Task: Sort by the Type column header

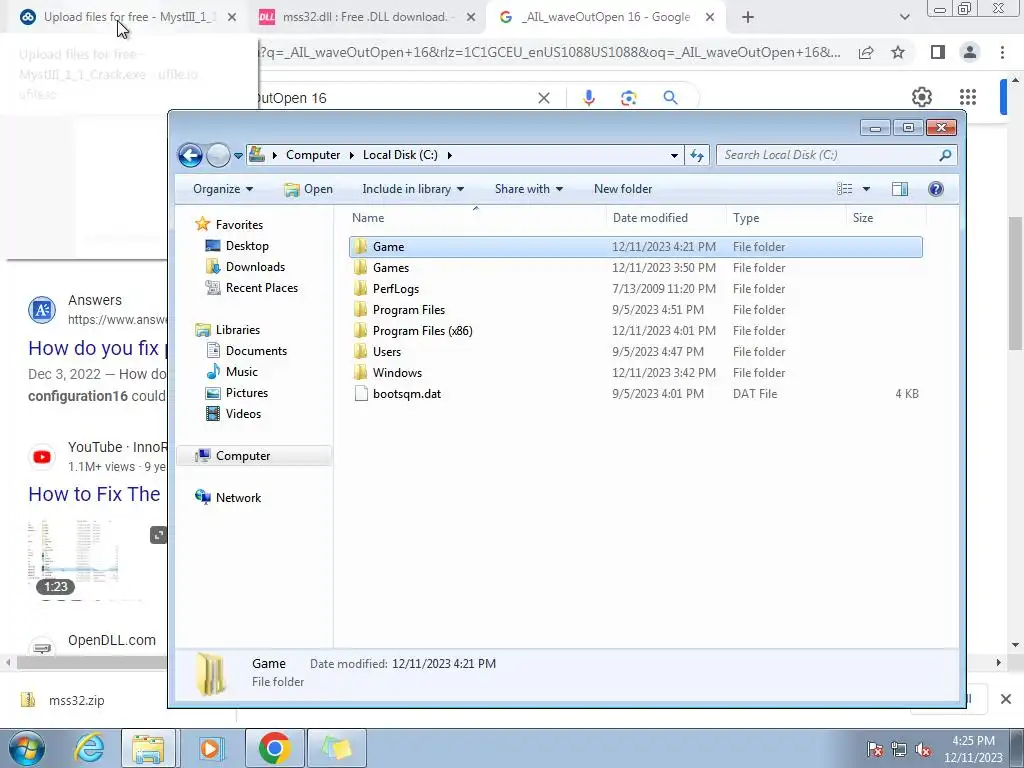Action: pos(786,218)
